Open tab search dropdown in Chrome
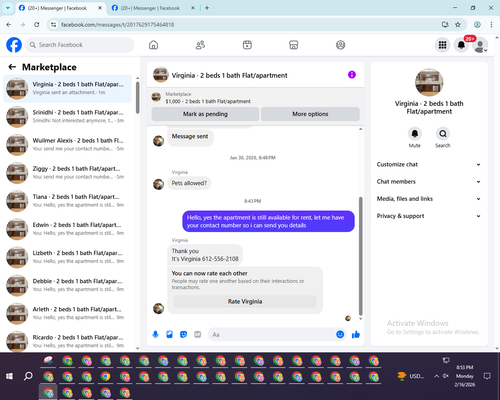500x400 pixels. [x=8, y=8]
